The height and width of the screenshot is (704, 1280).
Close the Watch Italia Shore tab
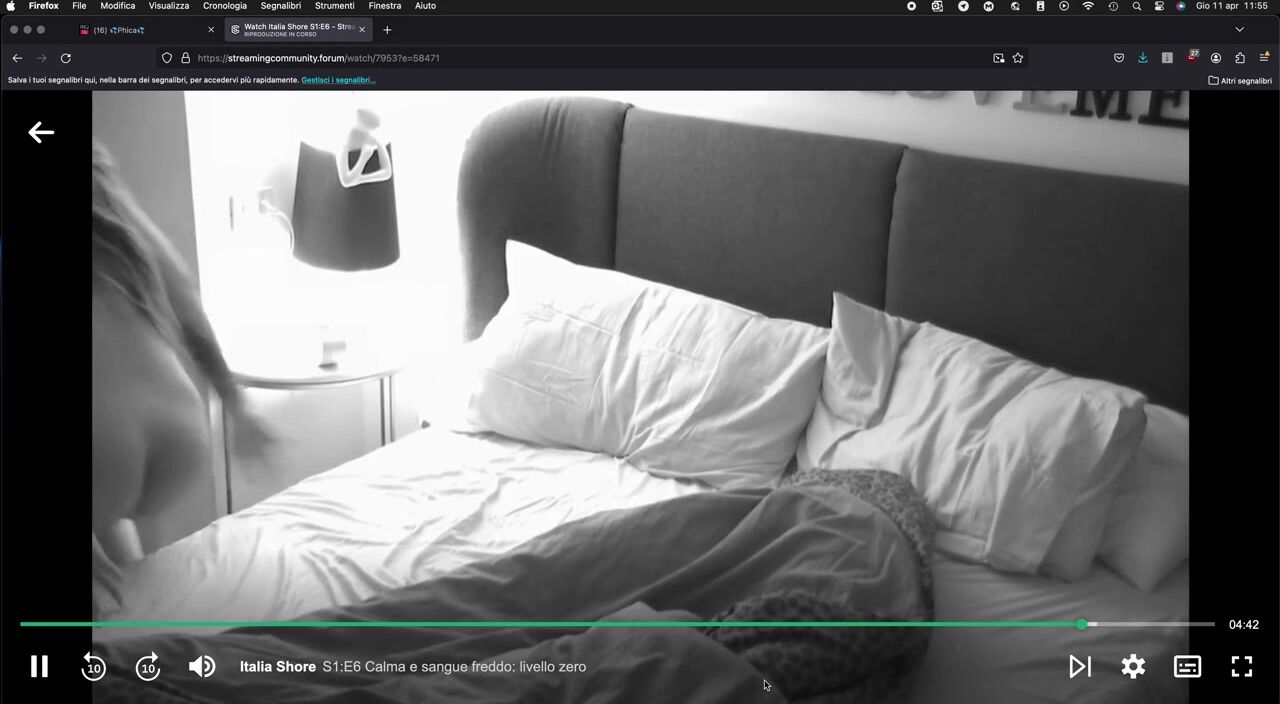coord(362,30)
